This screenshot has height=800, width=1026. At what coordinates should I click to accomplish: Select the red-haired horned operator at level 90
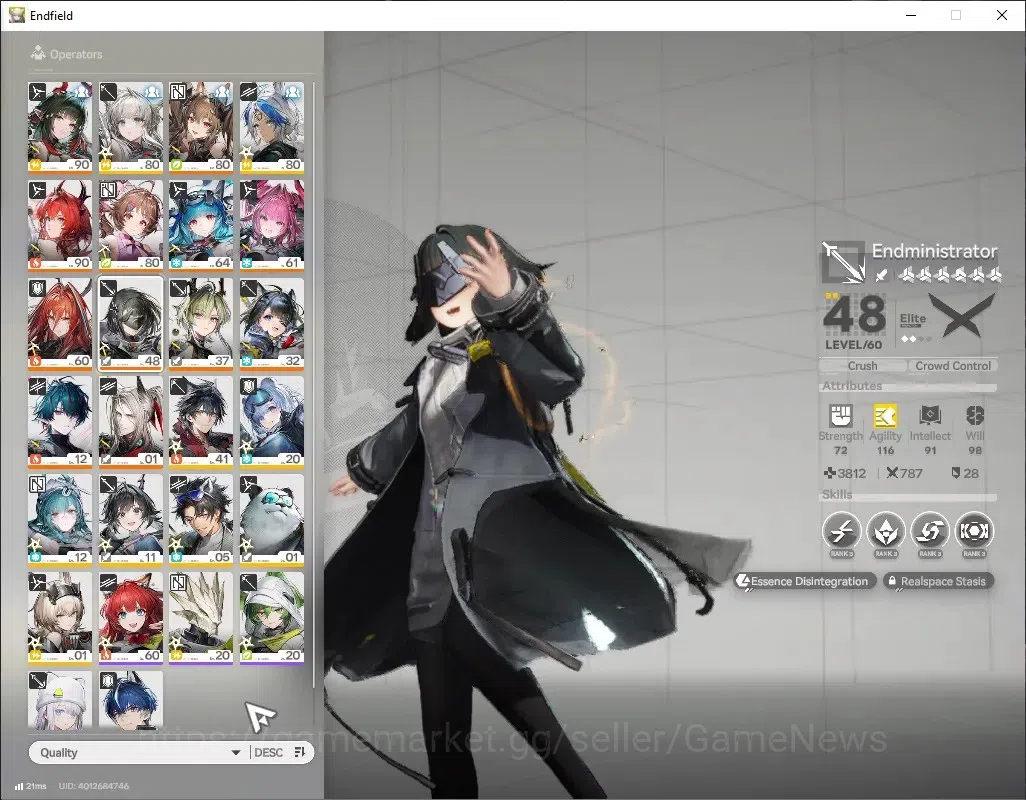(60, 225)
